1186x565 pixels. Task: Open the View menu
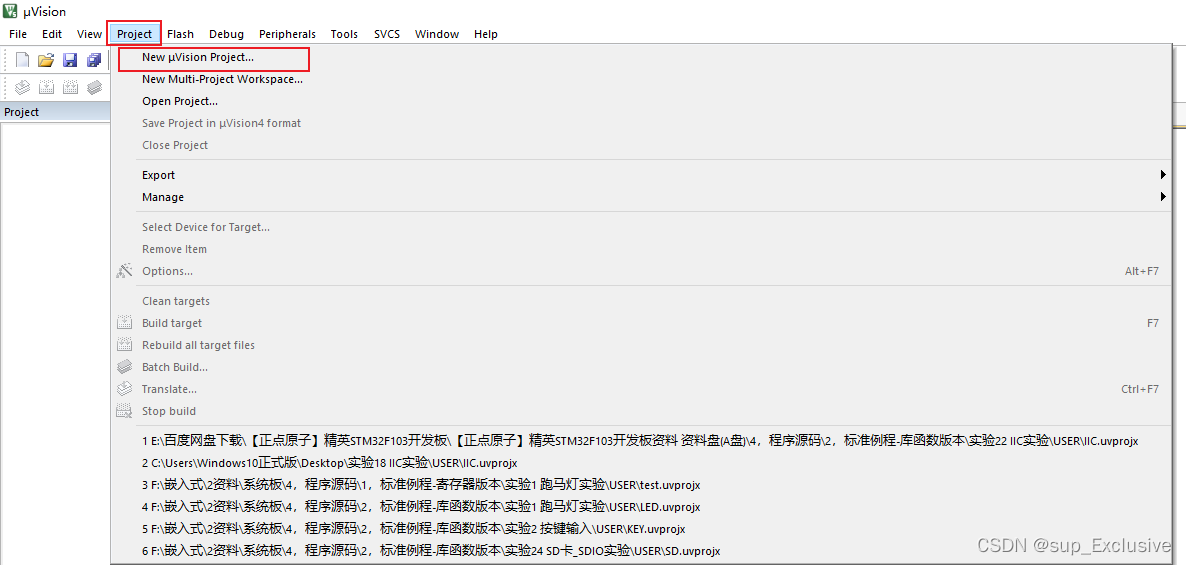89,34
